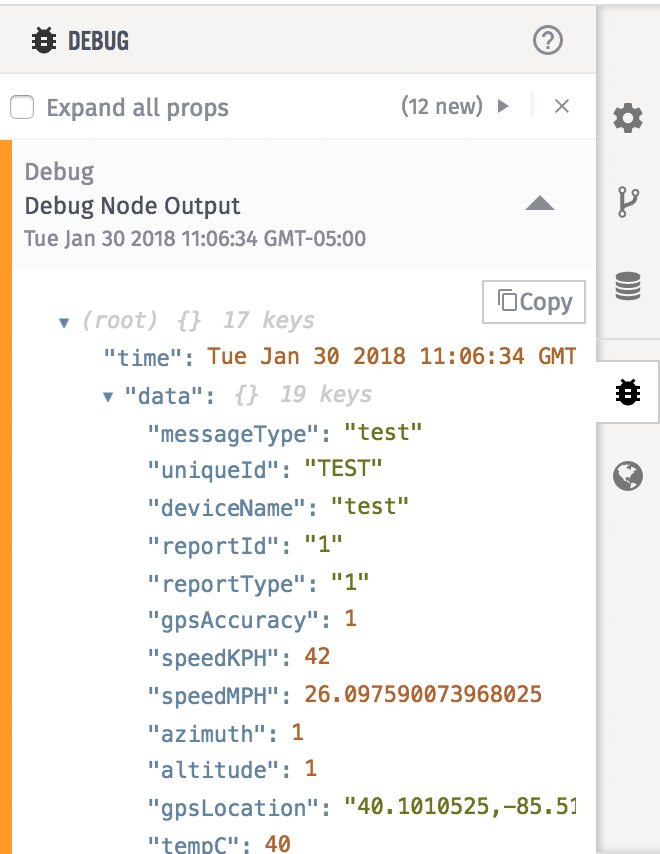Clear debug messages with X icon
The height and width of the screenshot is (854, 660).
click(562, 106)
